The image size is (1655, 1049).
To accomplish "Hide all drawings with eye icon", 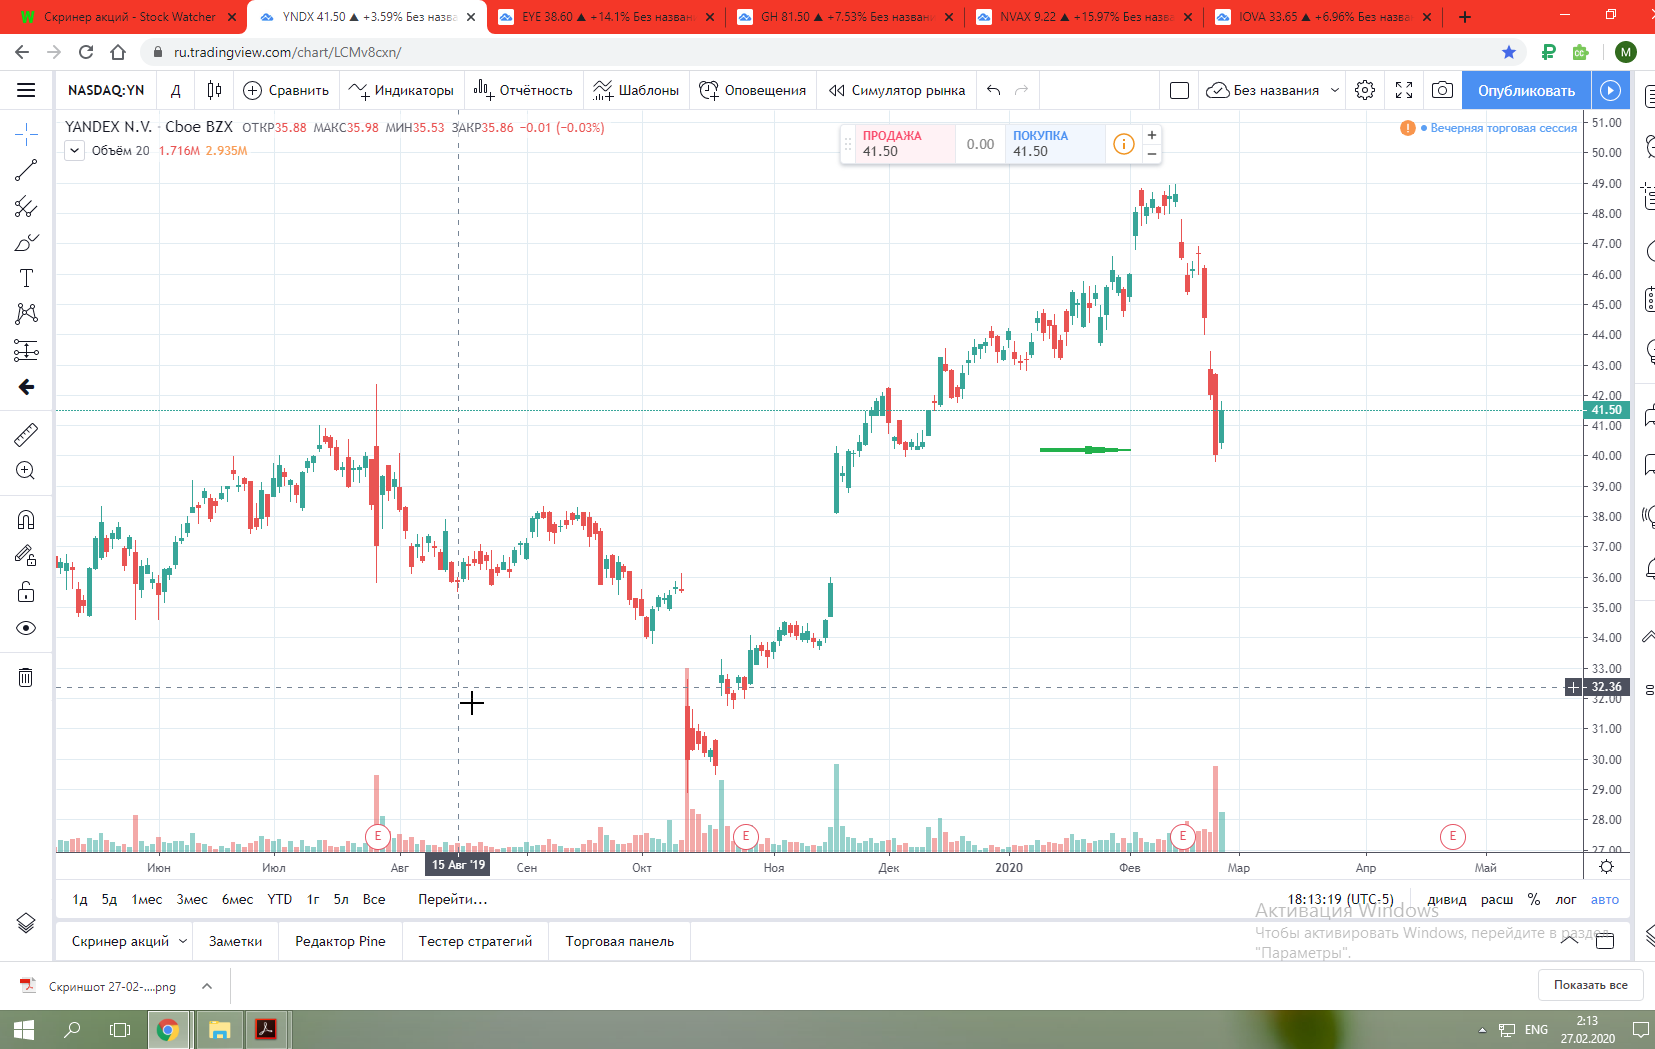I will (x=26, y=628).
